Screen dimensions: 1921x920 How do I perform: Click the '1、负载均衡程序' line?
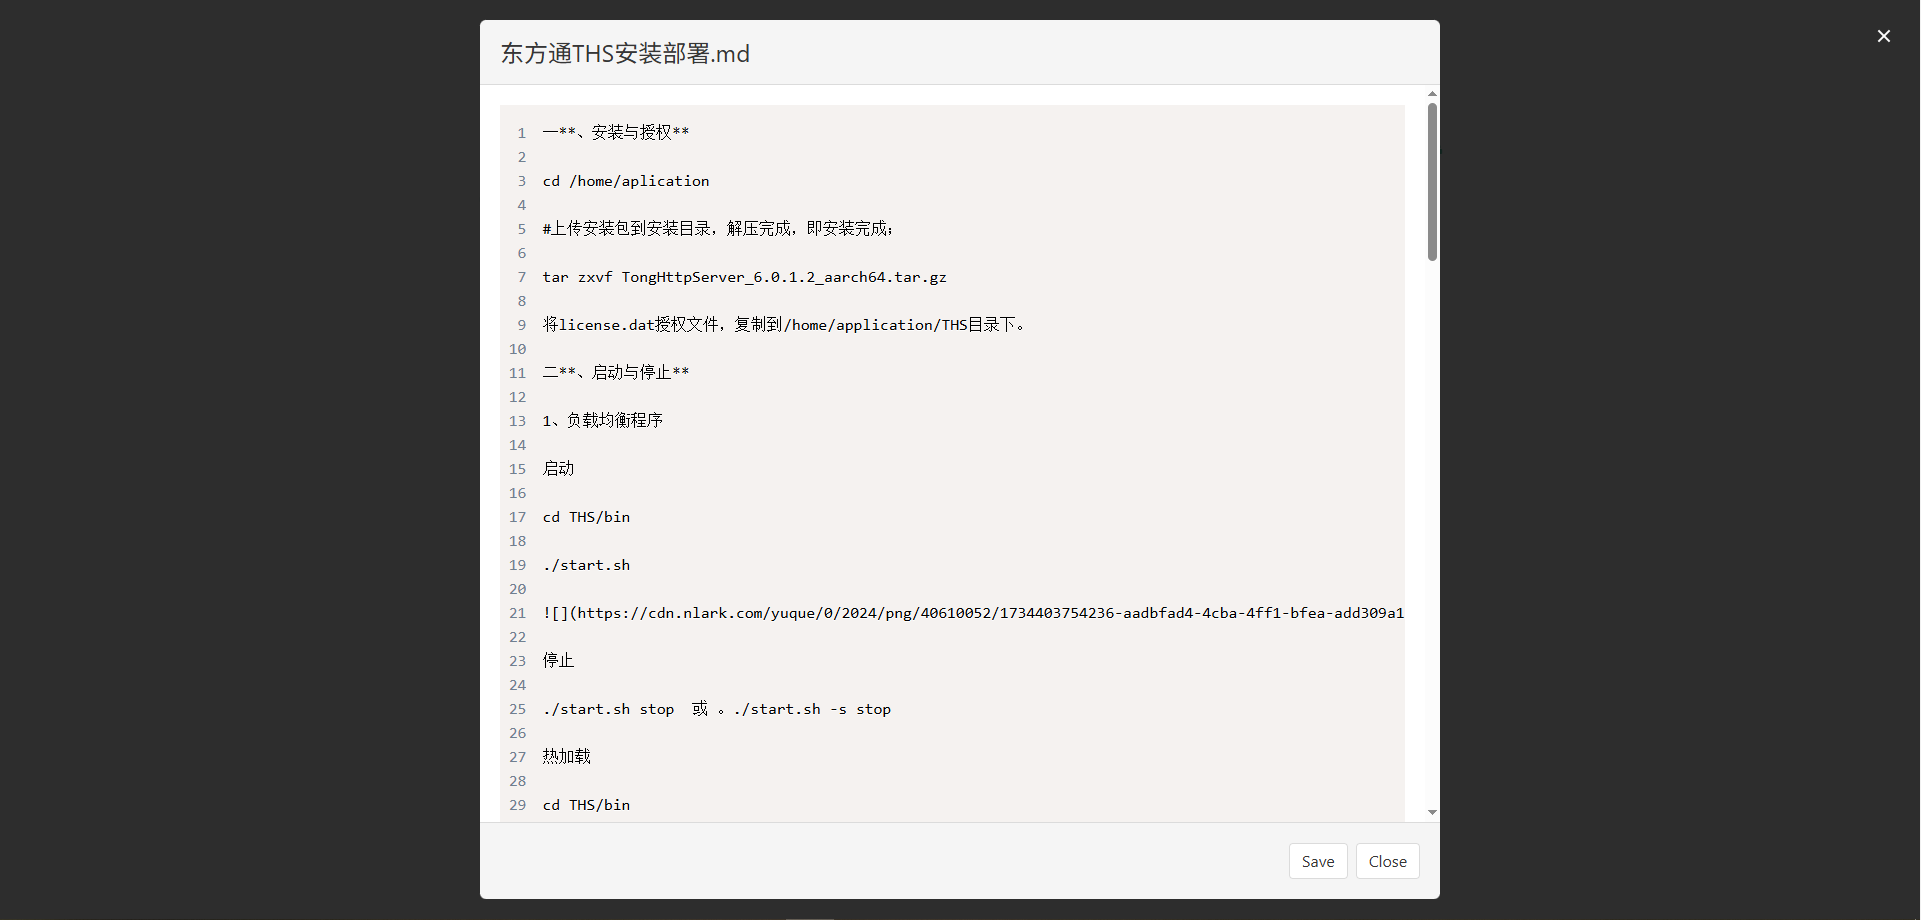click(x=603, y=421)
